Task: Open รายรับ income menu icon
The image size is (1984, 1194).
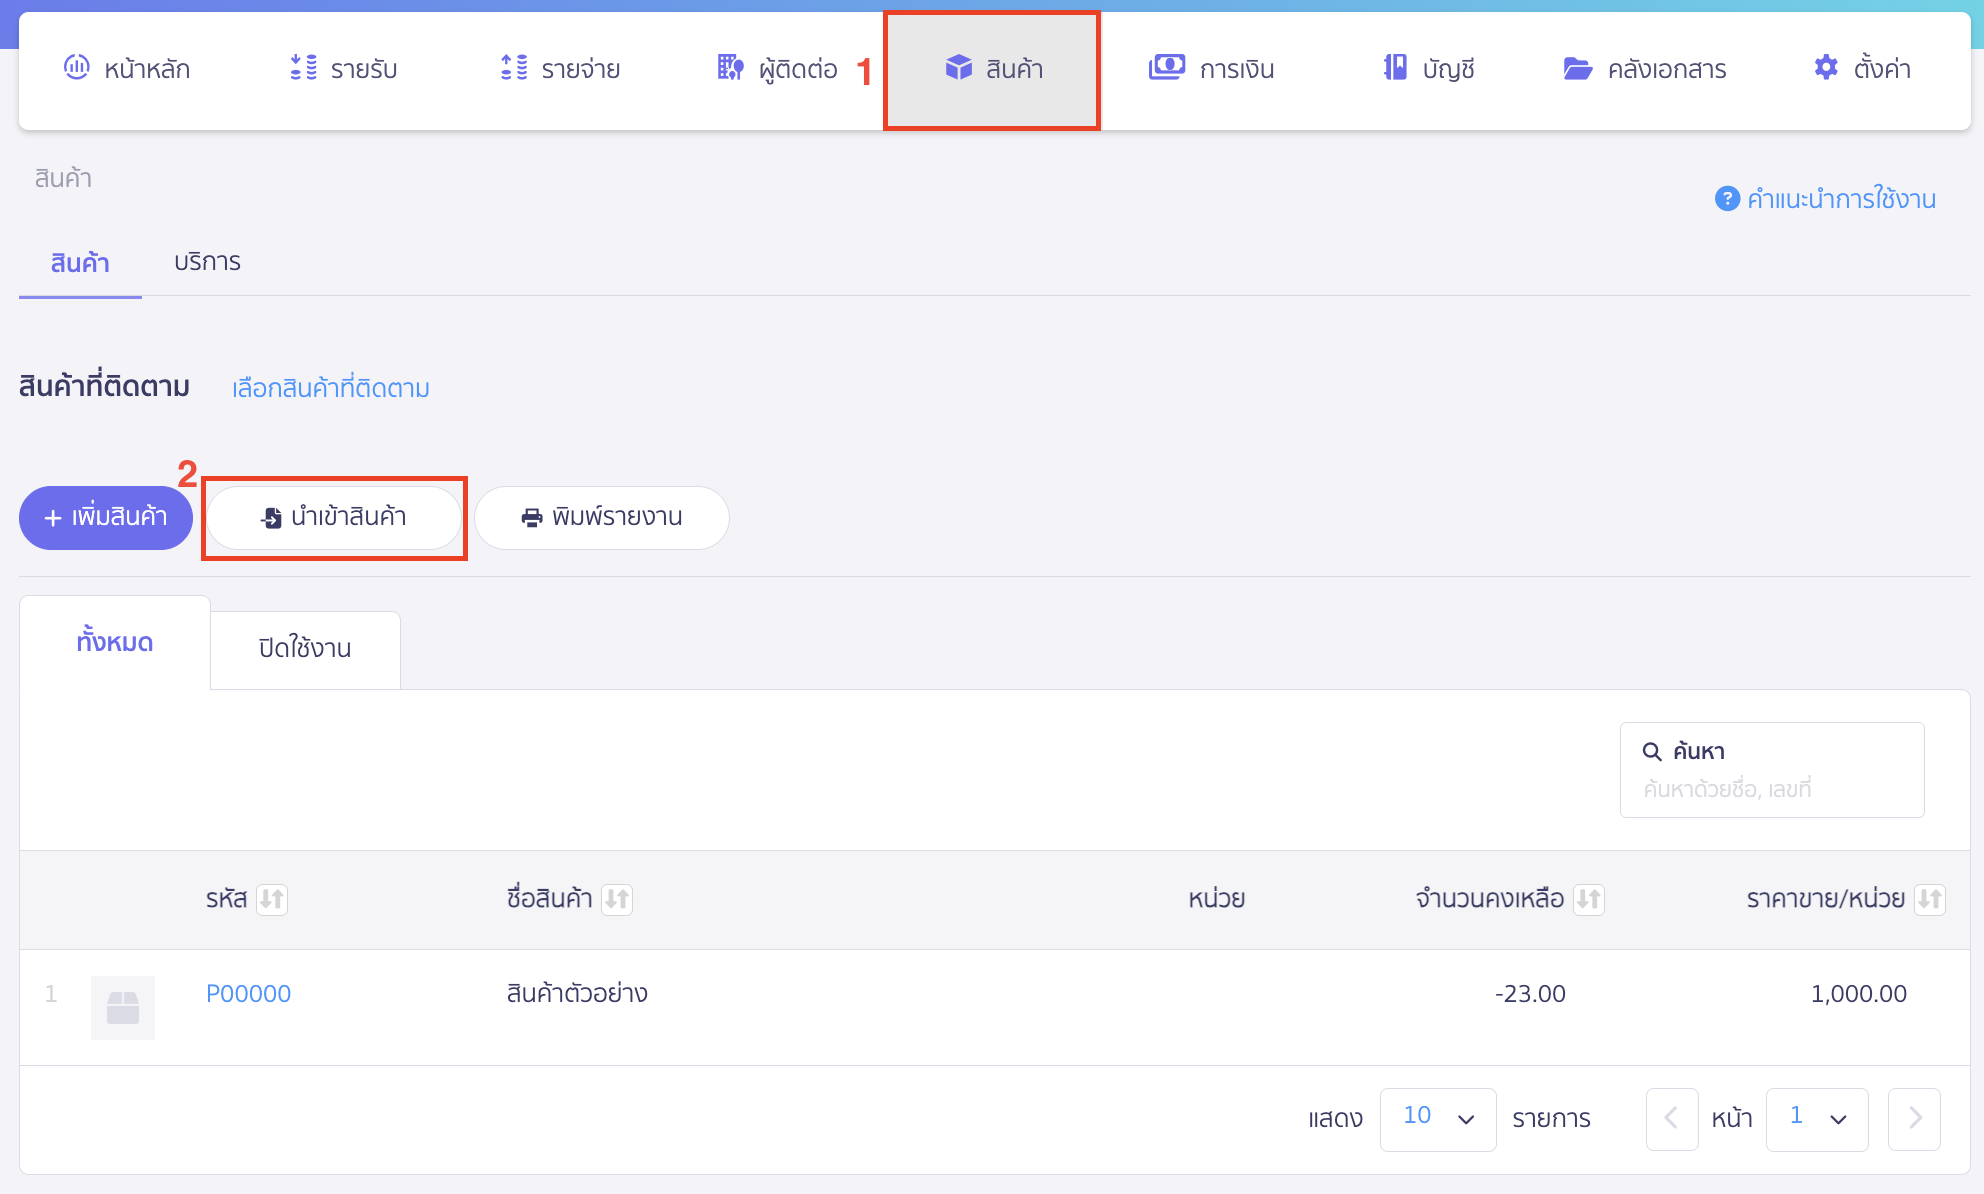Action: 303,67
